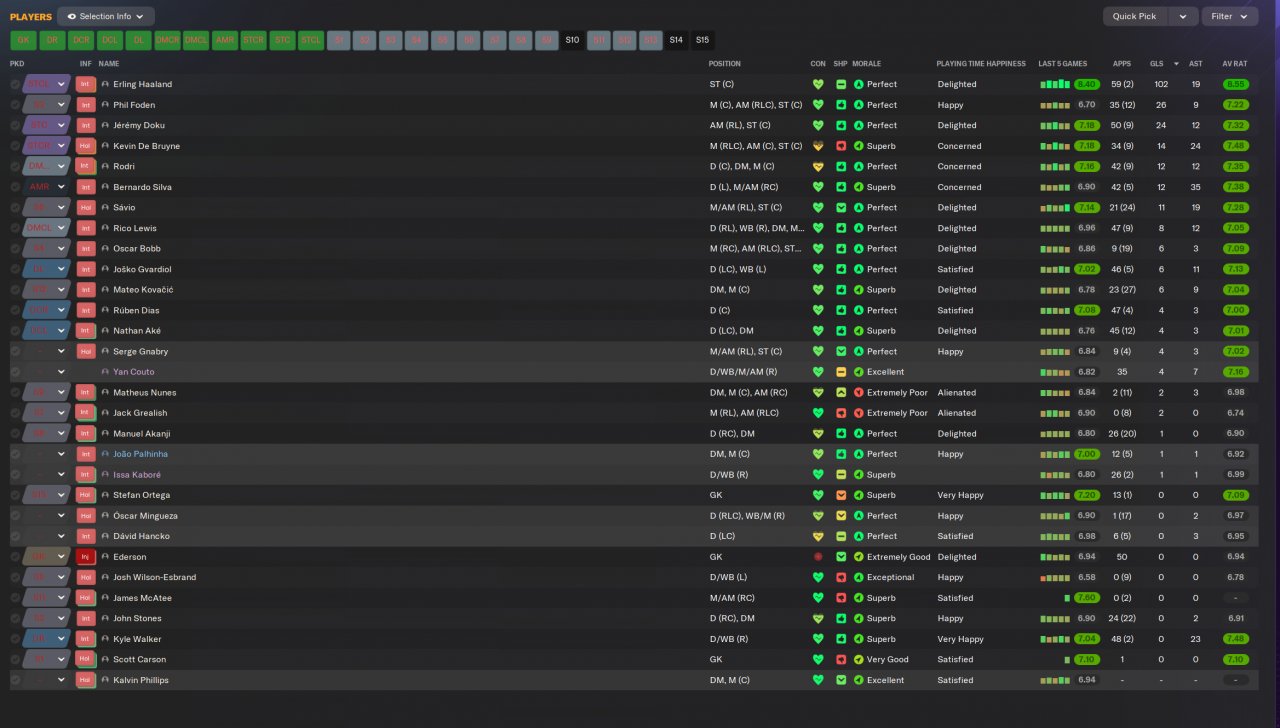Tick the selection circle for Rodri

[15, 167]
